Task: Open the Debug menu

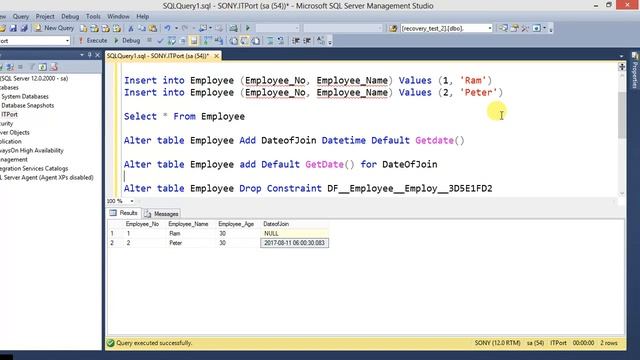Action: tap(70, 16)
